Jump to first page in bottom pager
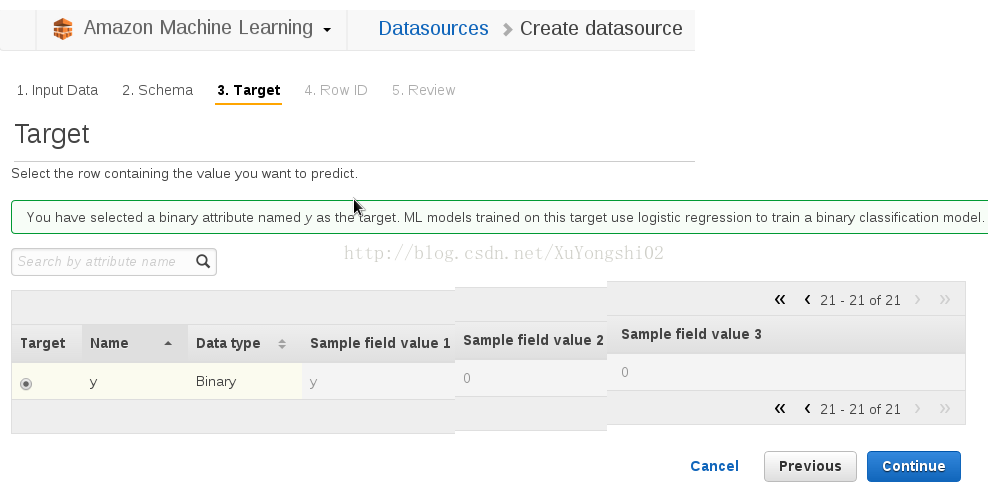This screenshot has width=988, height=485. pos(780,409)
